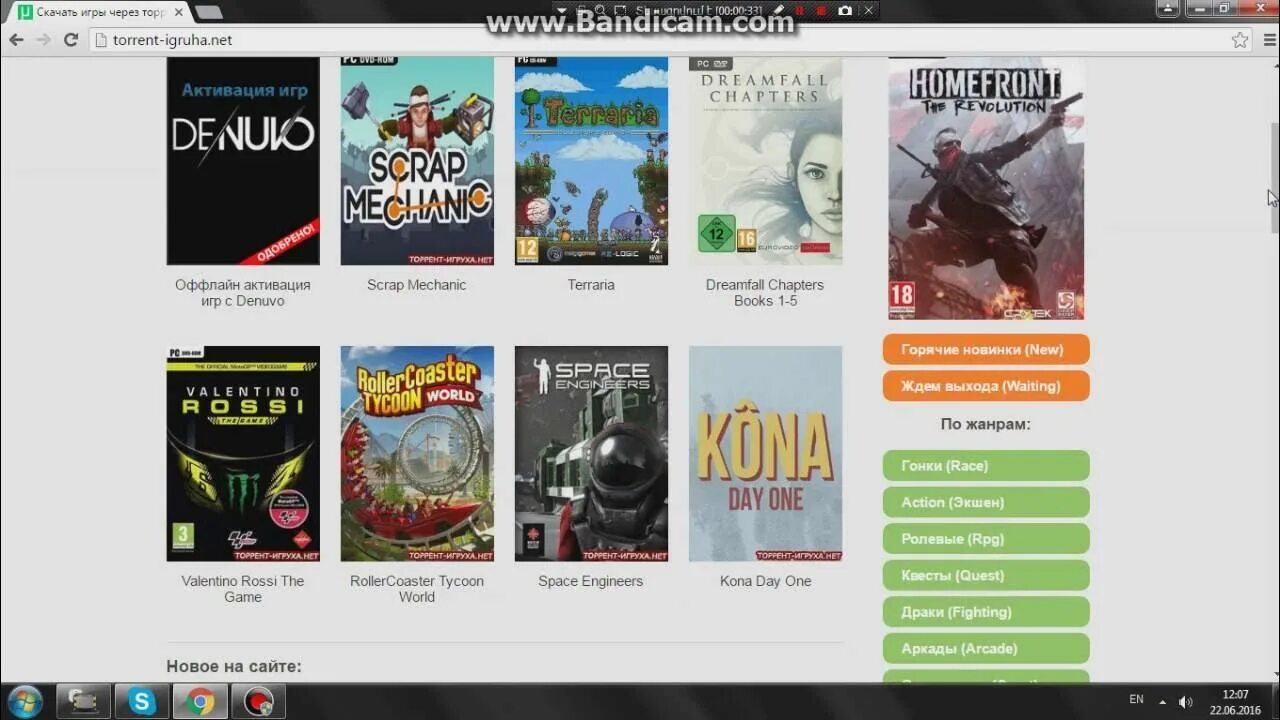Screen dimensions: 1280x720
Task: Select the Скачать игры через торрент tab
Action: (100, 12)
